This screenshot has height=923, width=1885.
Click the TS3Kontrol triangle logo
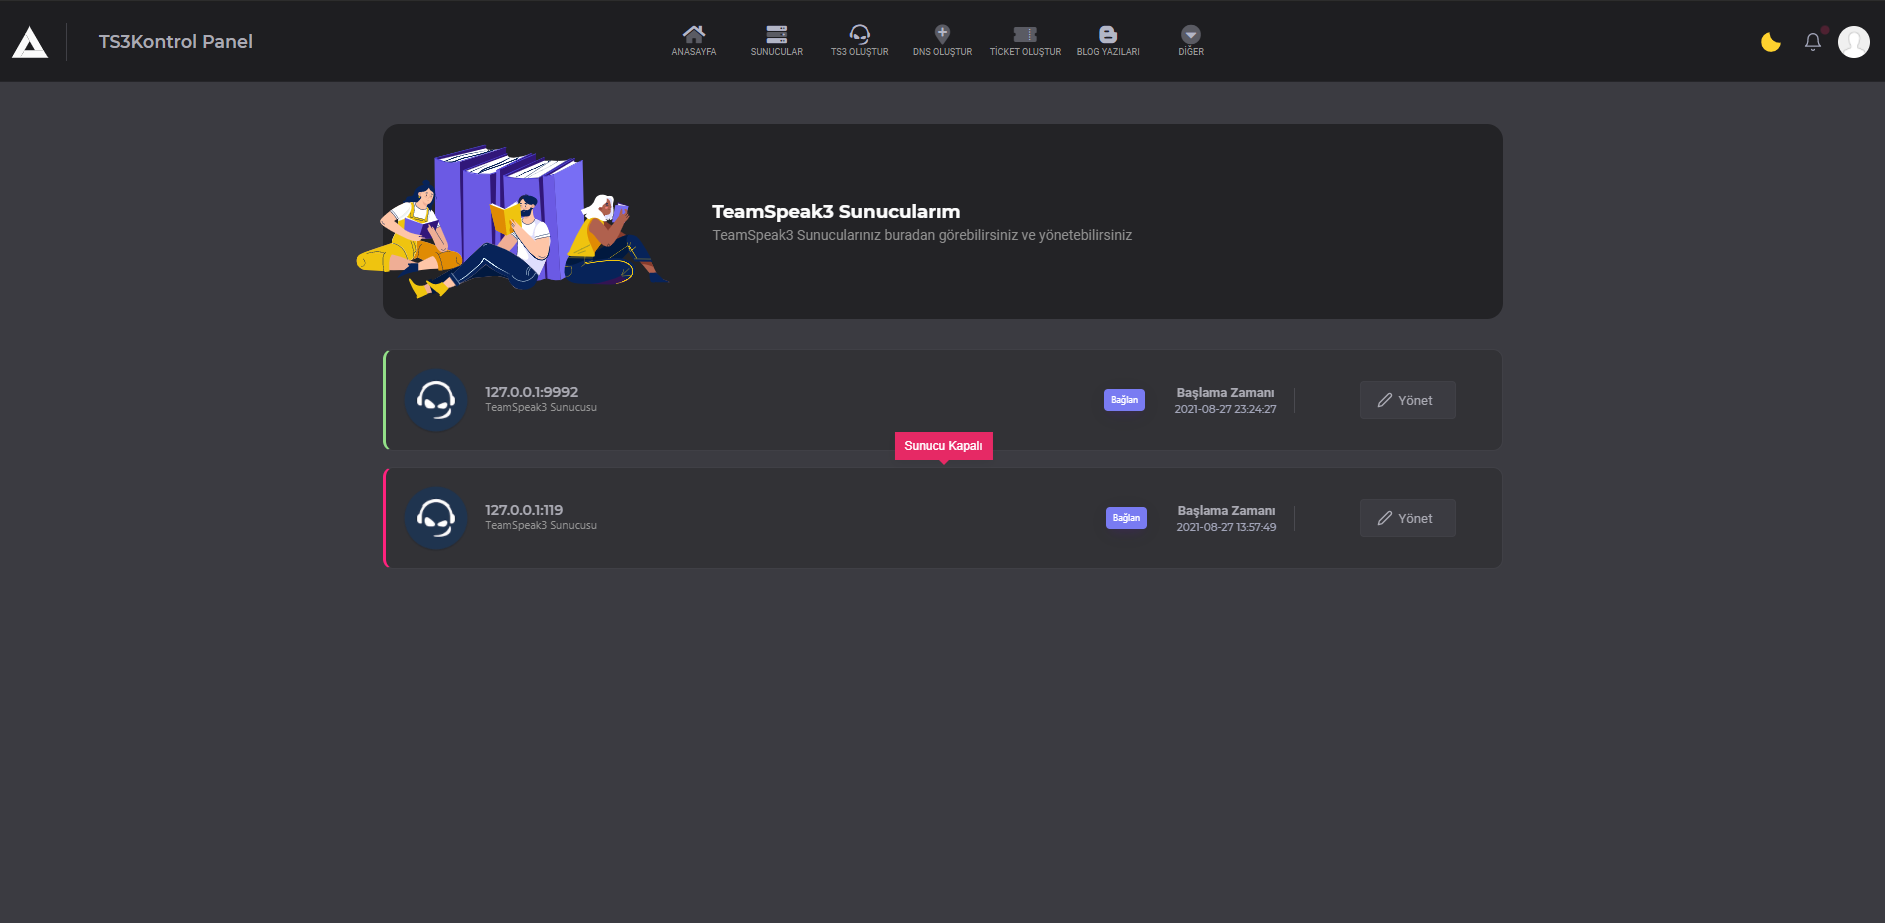point(30,42)
